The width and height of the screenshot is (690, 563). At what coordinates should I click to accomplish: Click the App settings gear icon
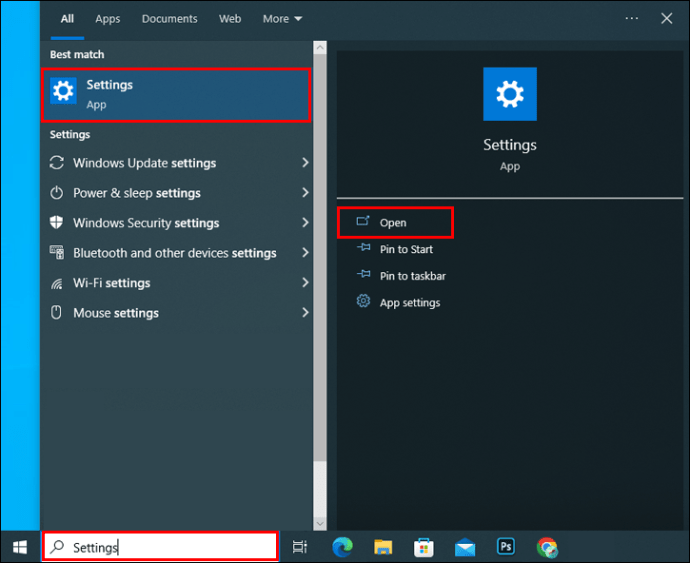coord(363,301)
